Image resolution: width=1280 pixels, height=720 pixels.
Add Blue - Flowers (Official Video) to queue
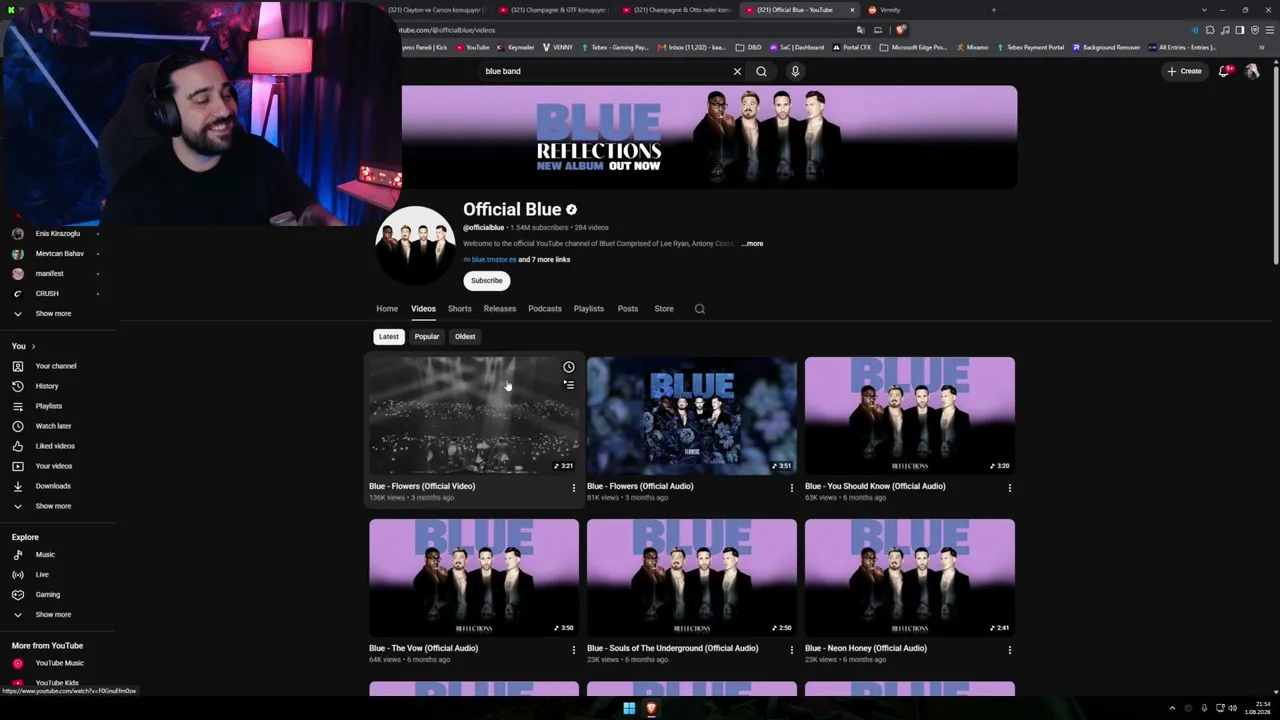[x=569, y=384]
